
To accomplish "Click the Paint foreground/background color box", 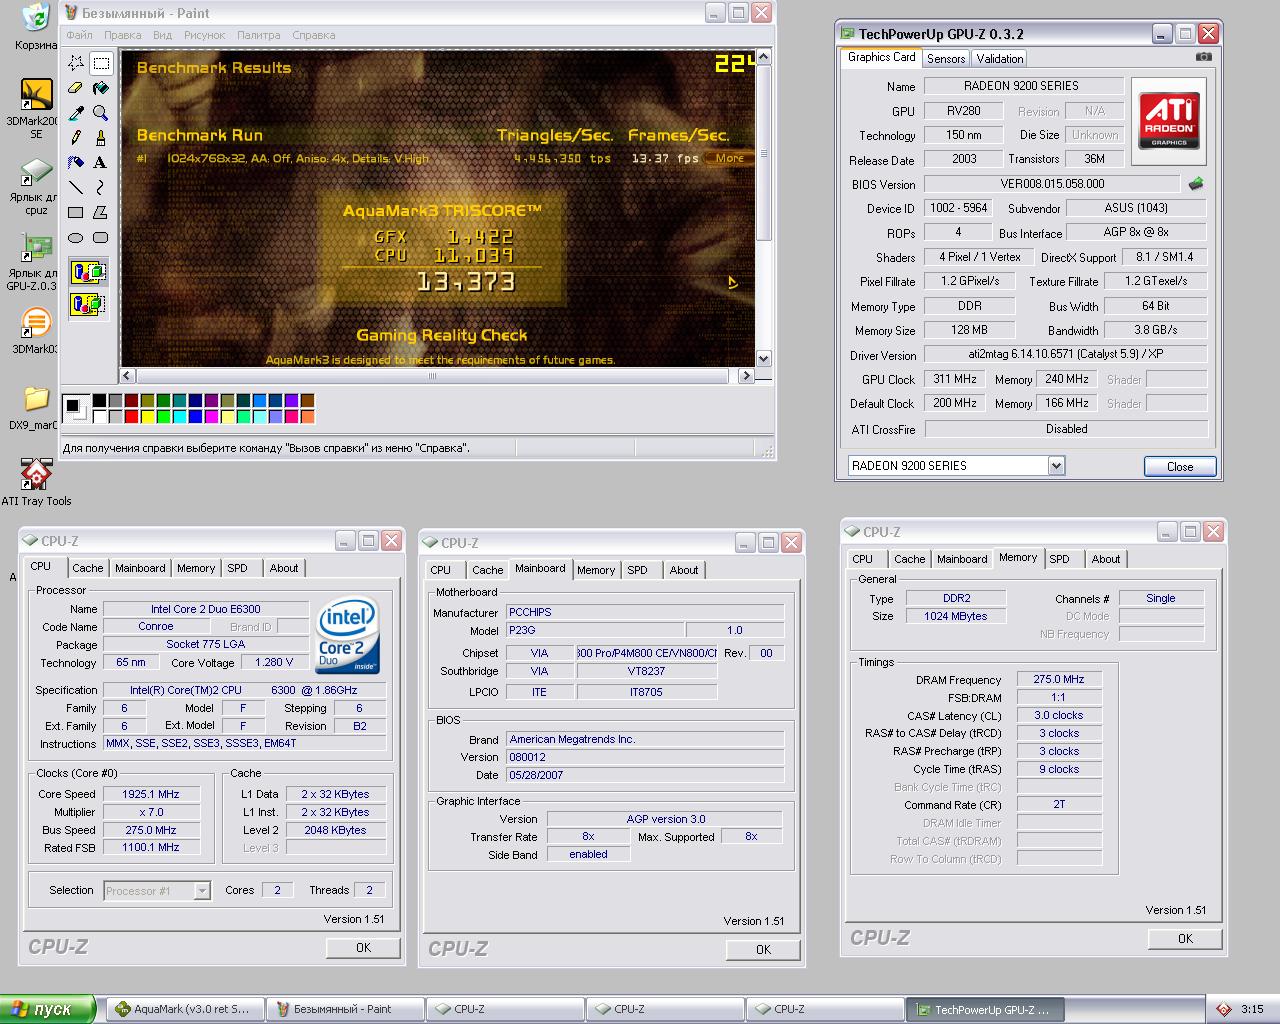I will (x=76, y=408).
